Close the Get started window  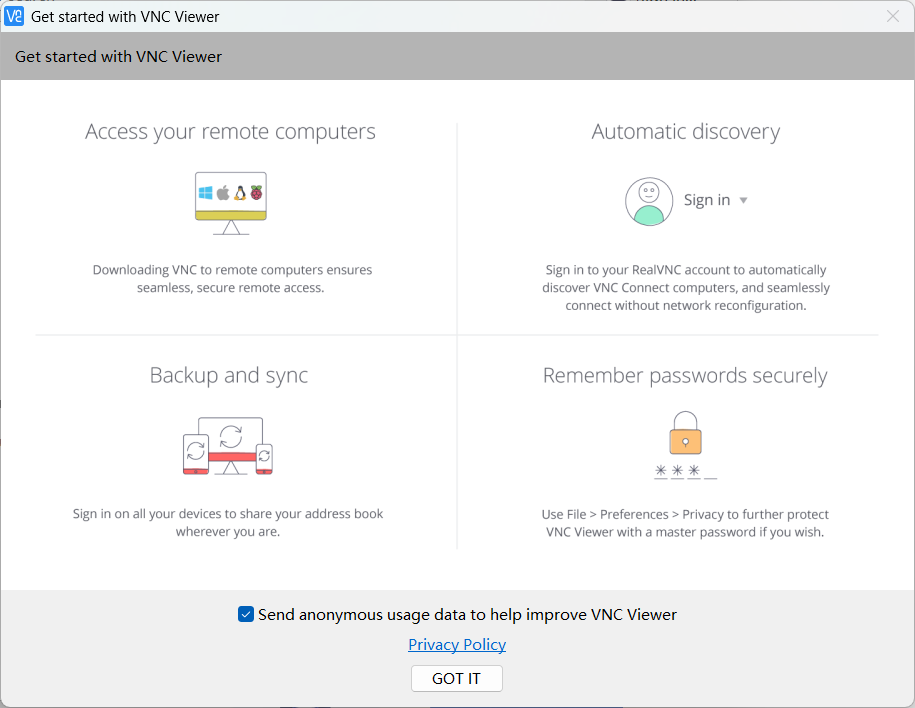[x=893, y=16]
